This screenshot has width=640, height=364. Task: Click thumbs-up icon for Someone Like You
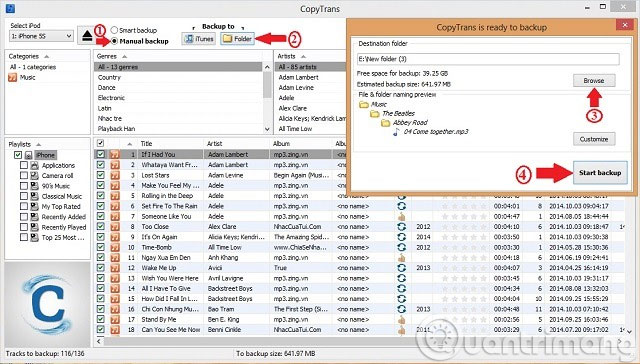[402, 216]
